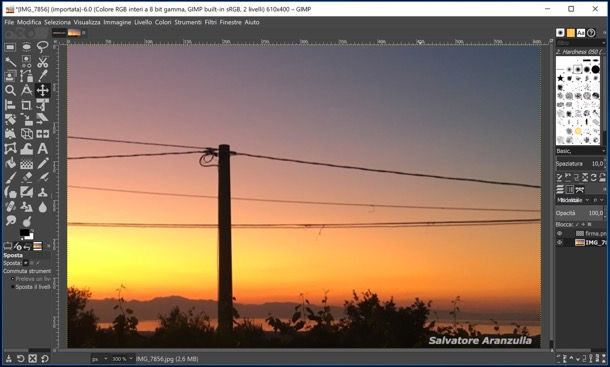Viewport: 610px width, 367px height.
Task: Toggle lock alpha channel next to Blocca
Action: [x=589, y=225]
